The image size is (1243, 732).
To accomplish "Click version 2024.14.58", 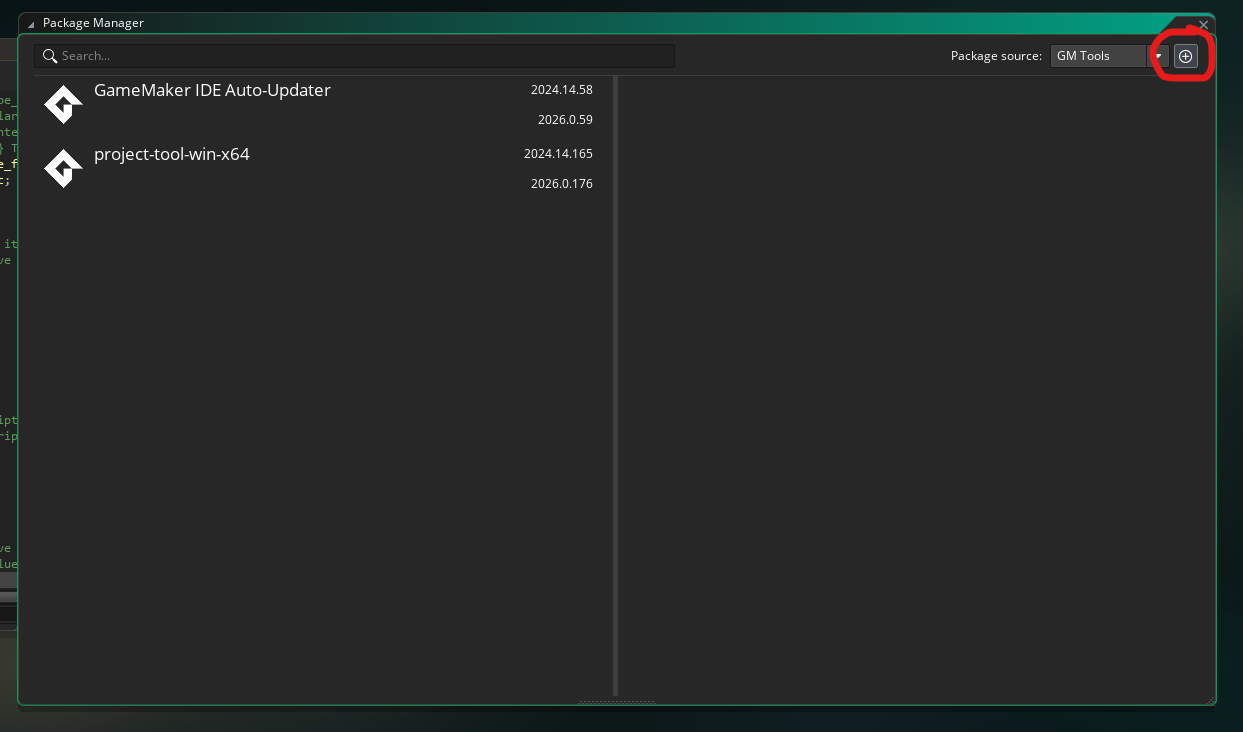I will (562, 90).
